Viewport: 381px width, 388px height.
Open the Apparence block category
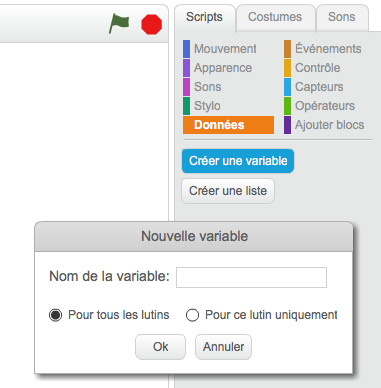tap(218, 68)
